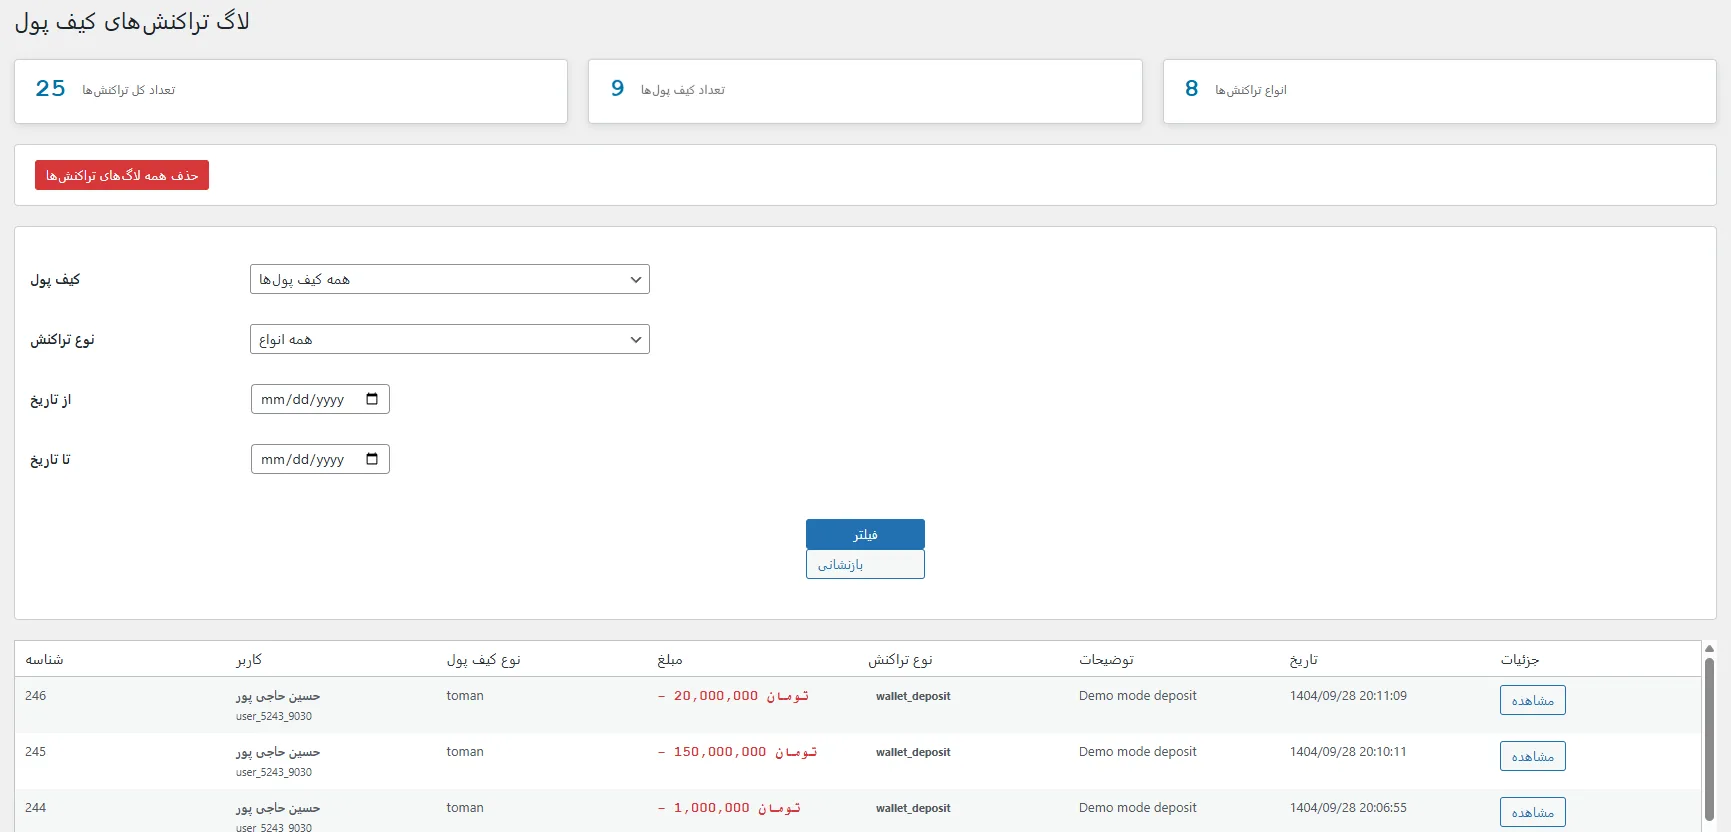
Task: Click the table scrollbar up arrow
Action: pyautogui.click(x=1709, y=648)
